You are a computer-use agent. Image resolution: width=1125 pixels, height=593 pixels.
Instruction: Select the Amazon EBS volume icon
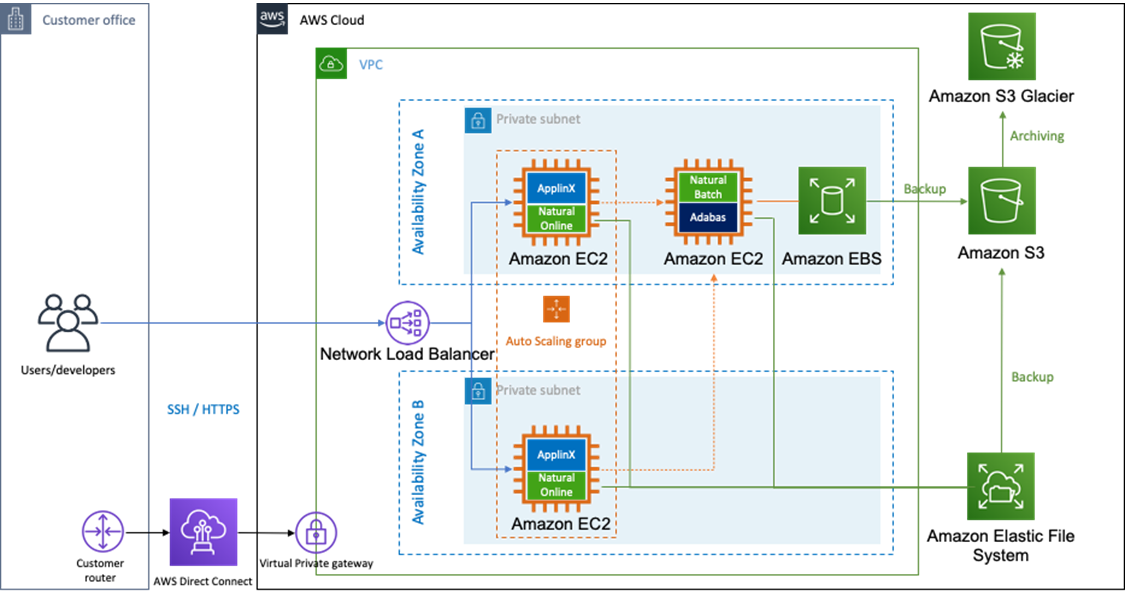(x=832, y=201)
